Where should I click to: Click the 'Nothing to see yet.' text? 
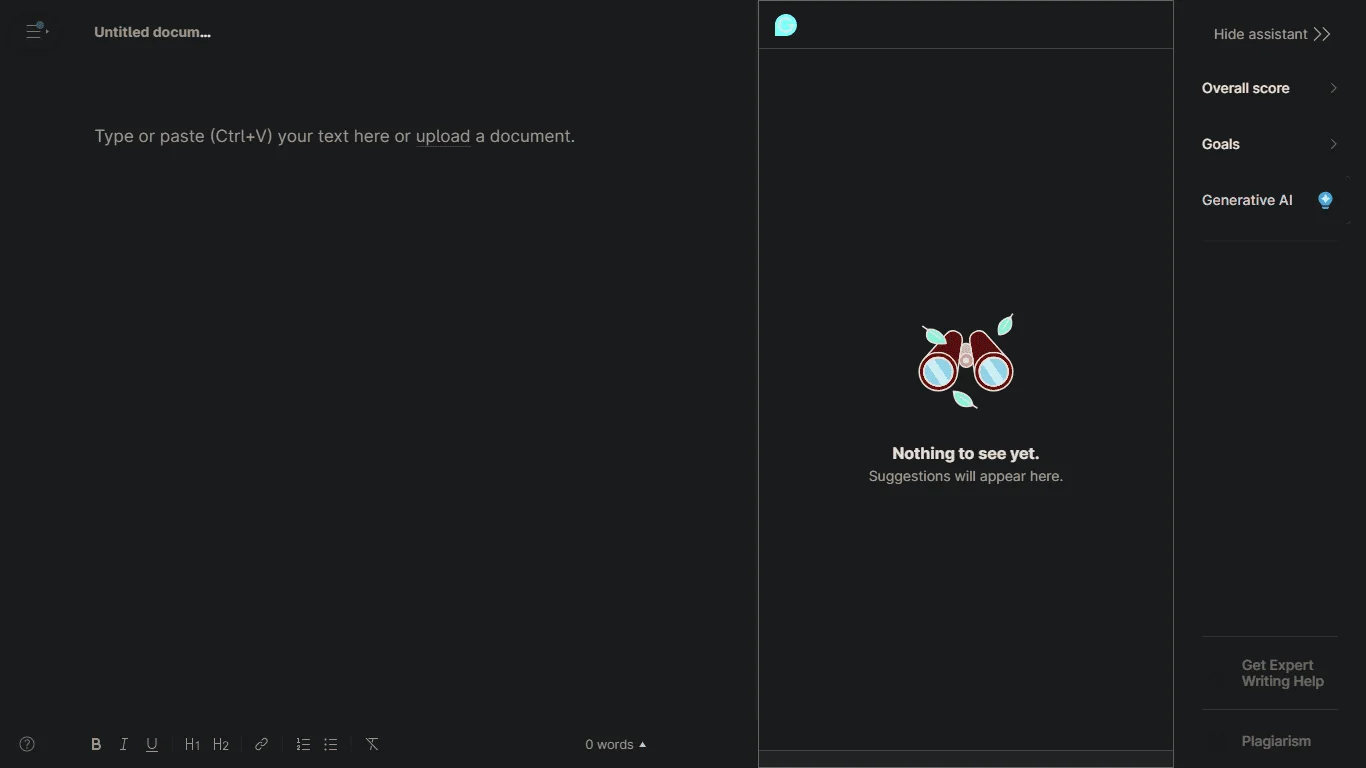pos(966,453)
